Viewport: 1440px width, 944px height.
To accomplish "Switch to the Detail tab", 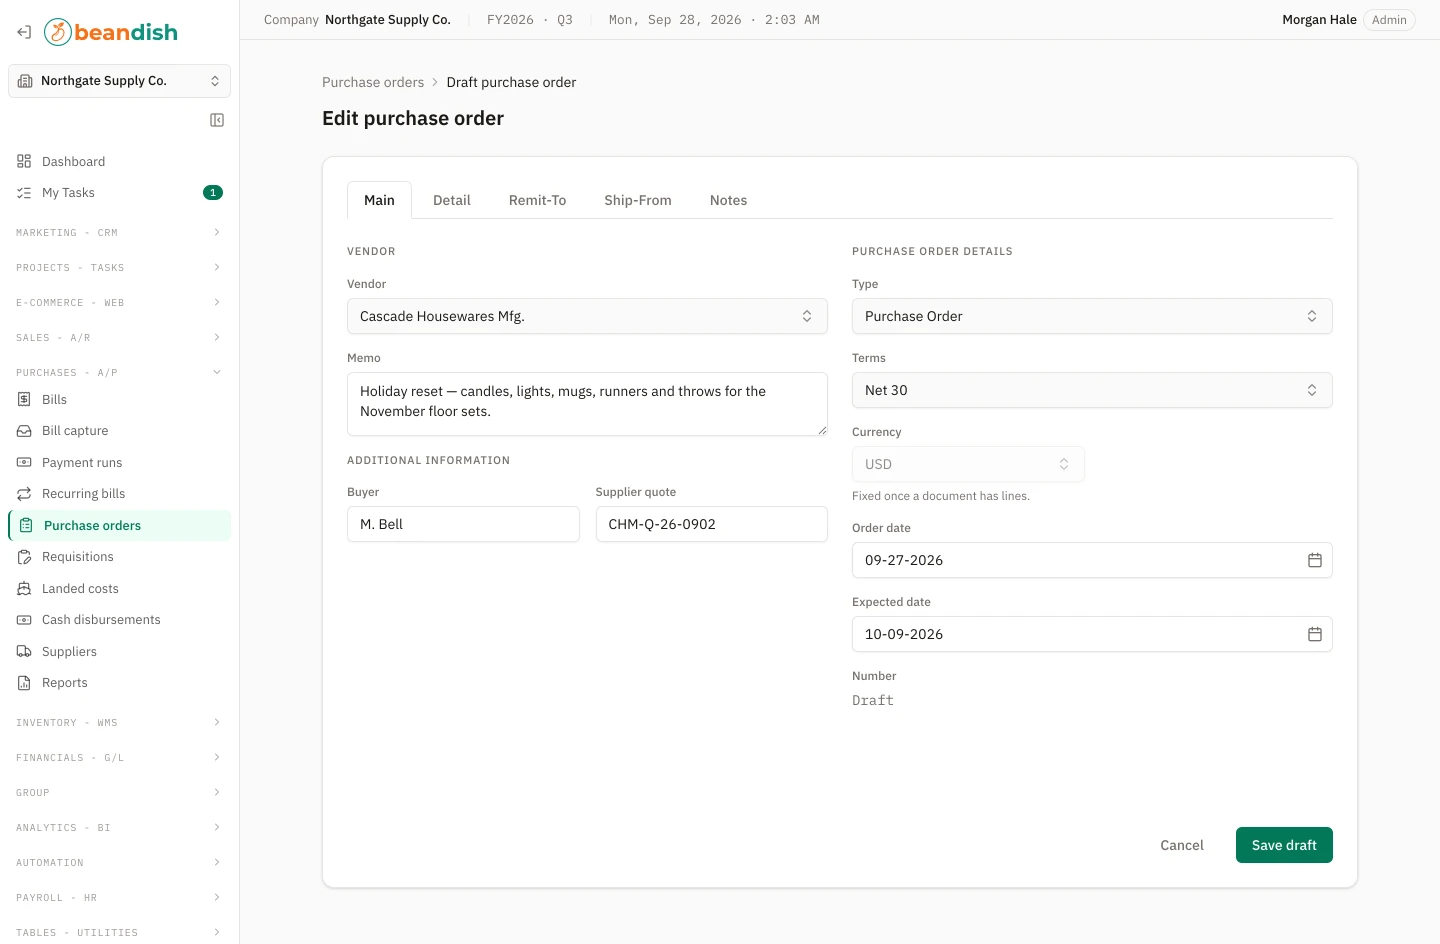I will (x=452, y=200).
